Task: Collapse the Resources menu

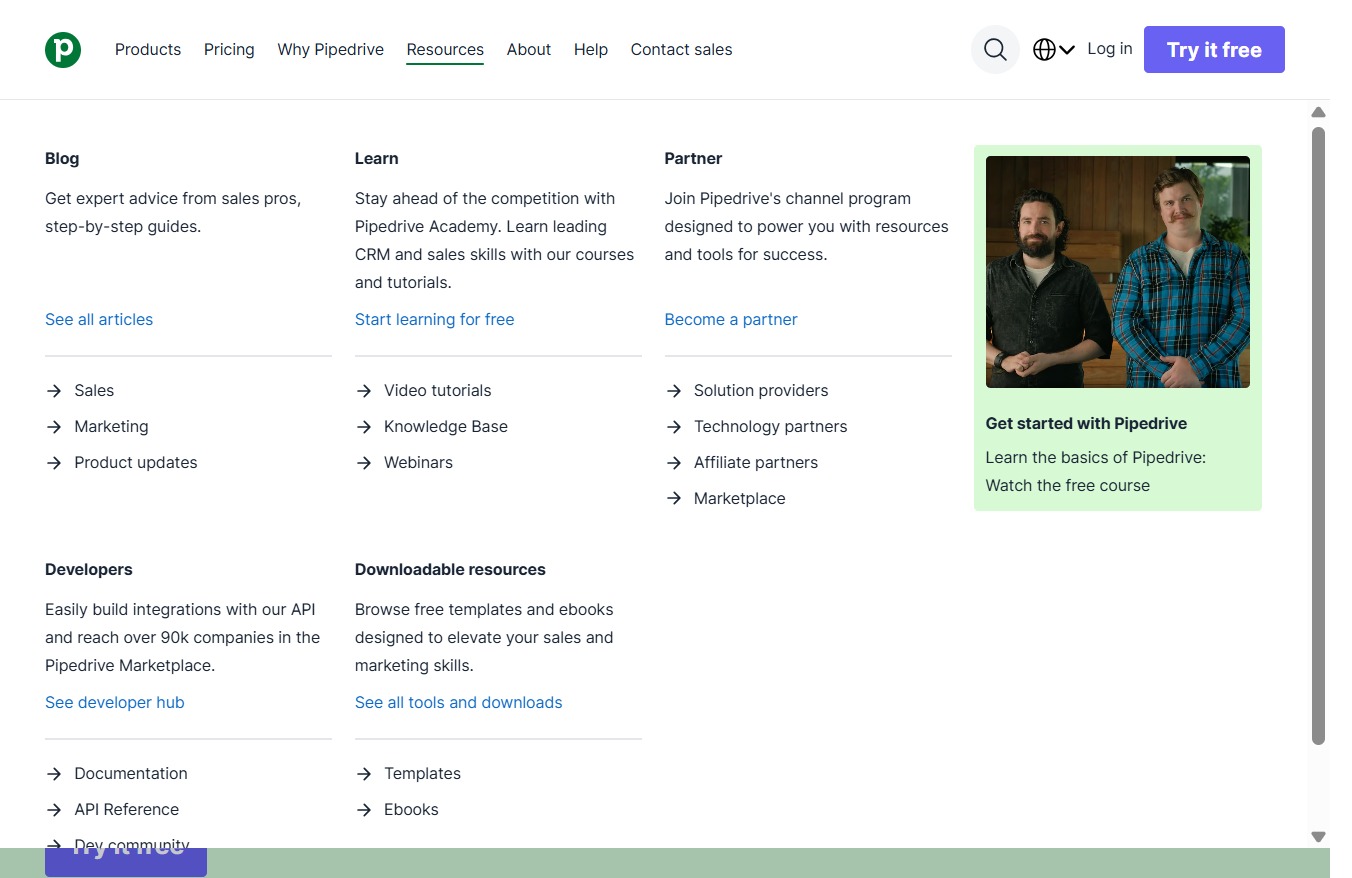Action: (x=445, y=49)
